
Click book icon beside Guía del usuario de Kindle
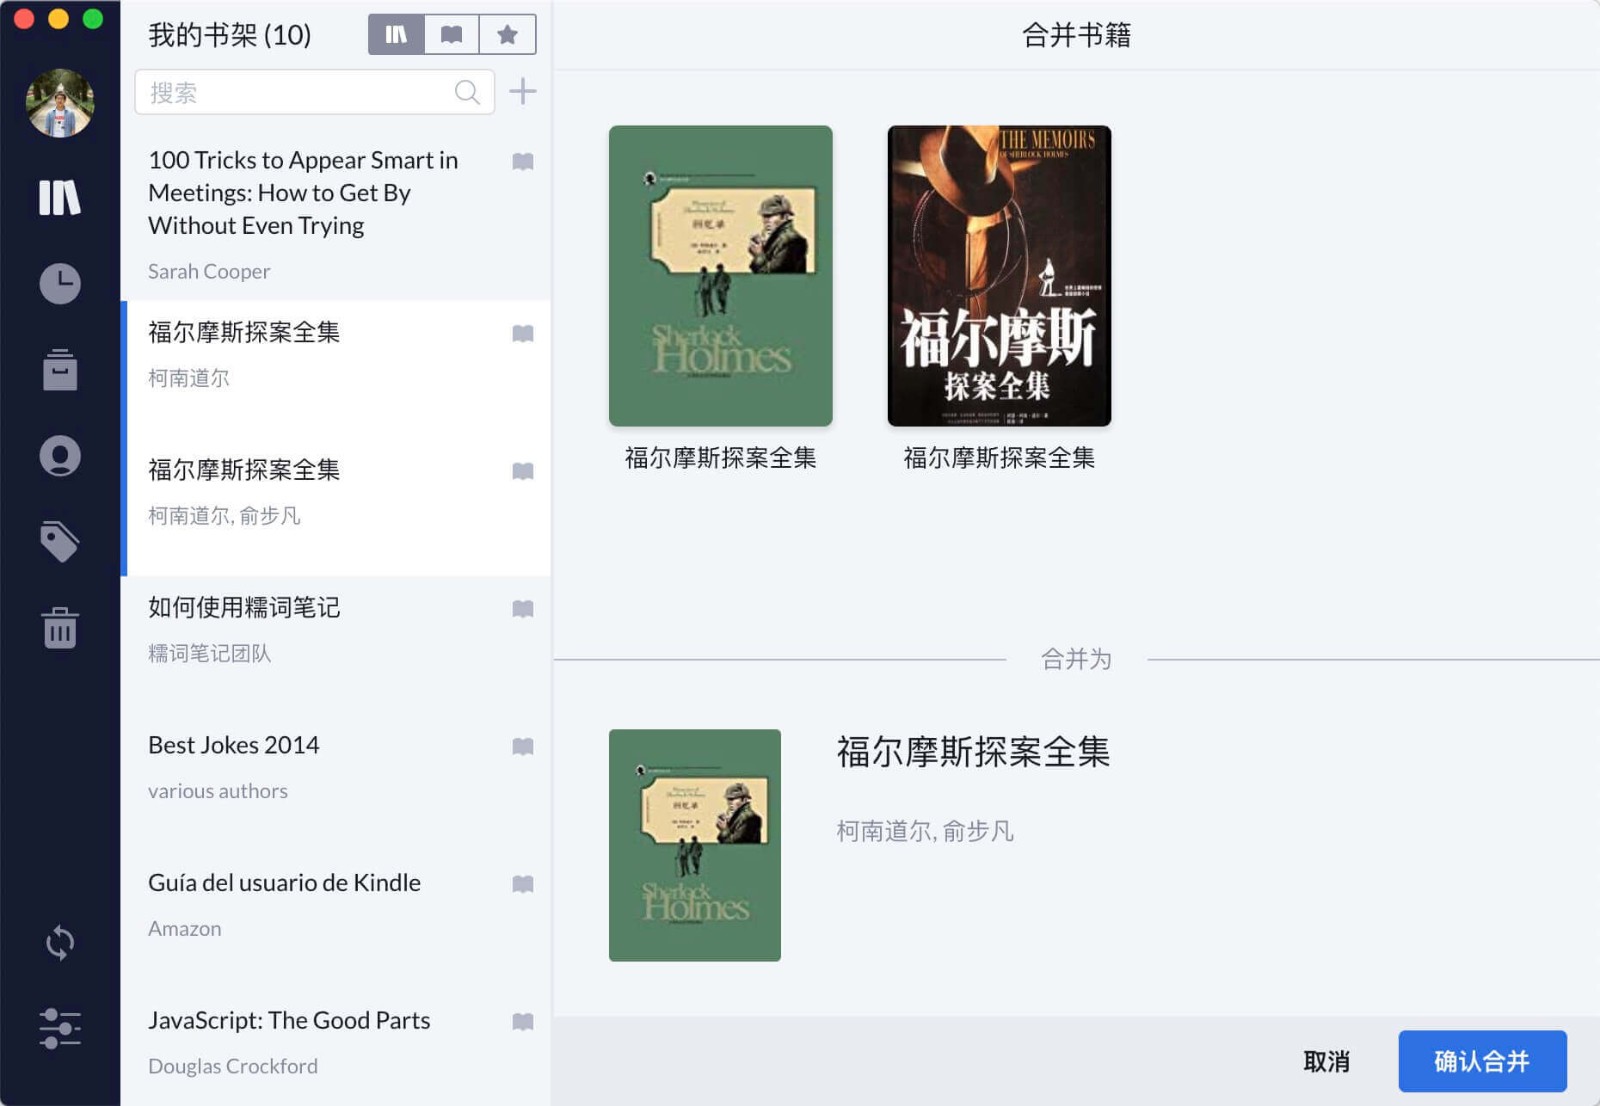coord(523,884)
